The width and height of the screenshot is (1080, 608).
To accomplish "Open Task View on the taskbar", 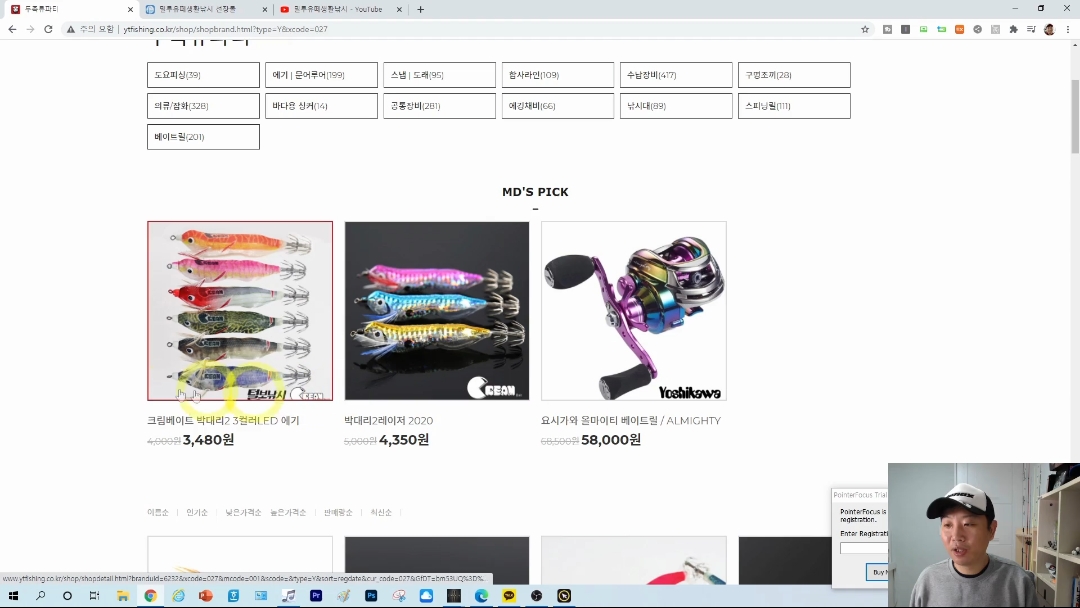I will click(94, 596).
